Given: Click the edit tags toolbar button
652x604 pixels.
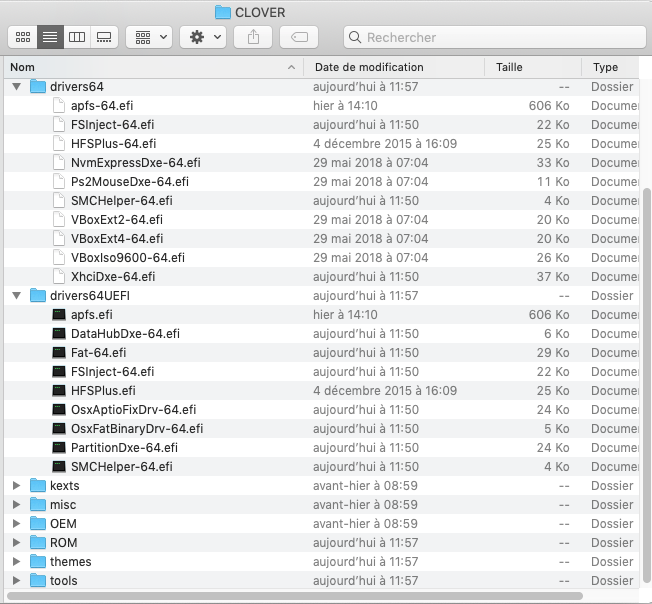Looking at the screenshot, I should [299, 37].
